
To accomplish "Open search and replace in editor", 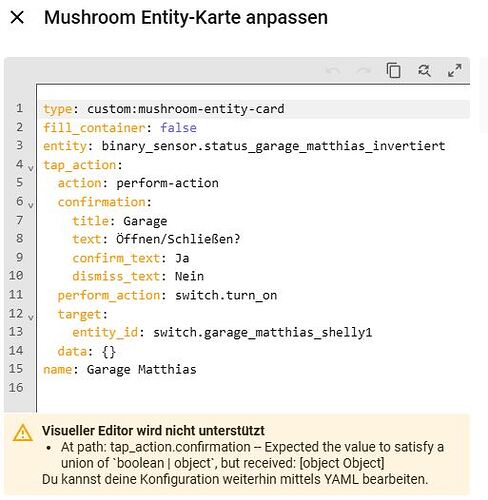I will click(424, 71).
